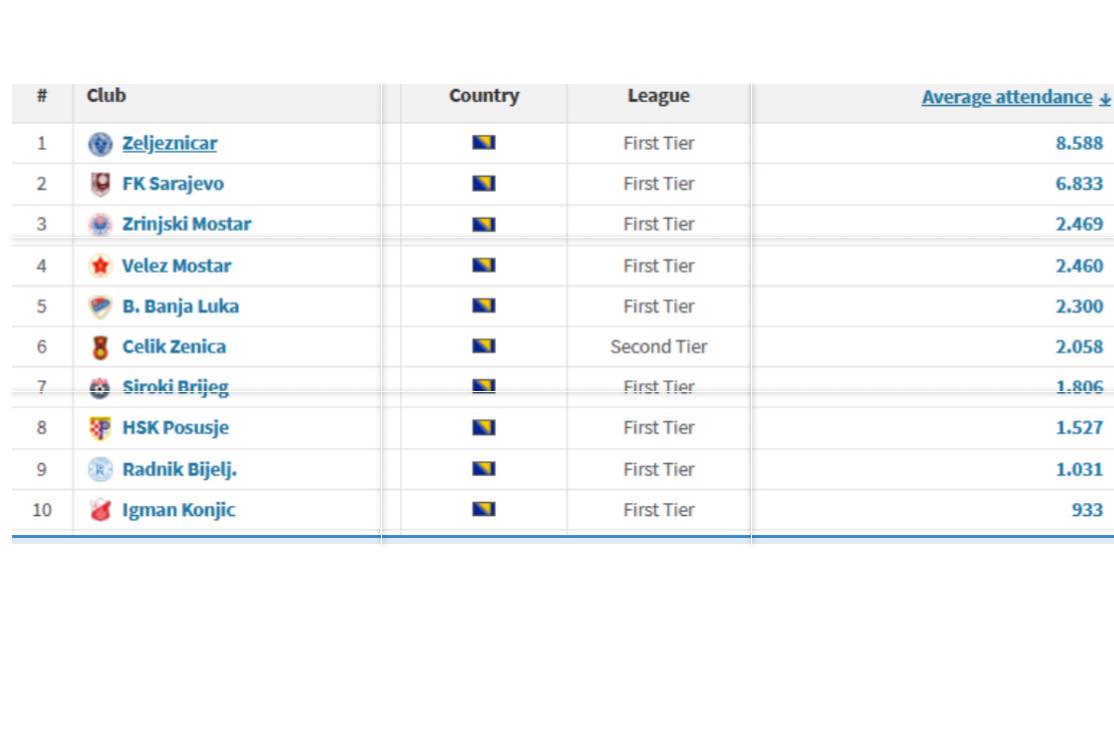Screen dimensions: 1114x744
Task: Open the FK Sarajevo club page
Action: tap(172, 184)
